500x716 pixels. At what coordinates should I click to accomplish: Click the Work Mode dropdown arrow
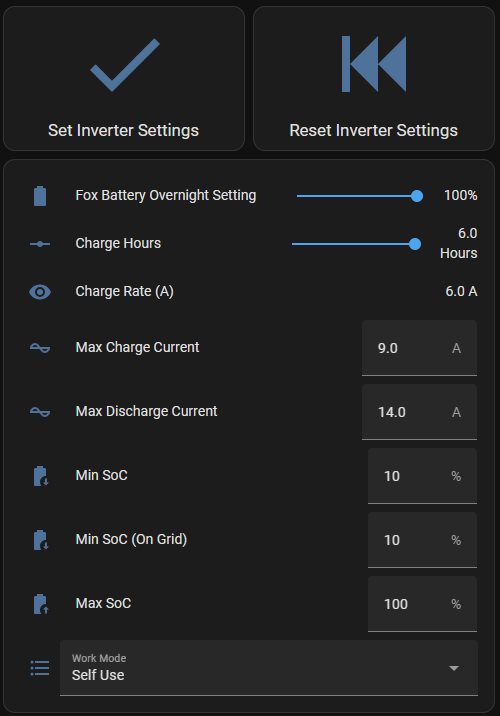coord(453,668)
